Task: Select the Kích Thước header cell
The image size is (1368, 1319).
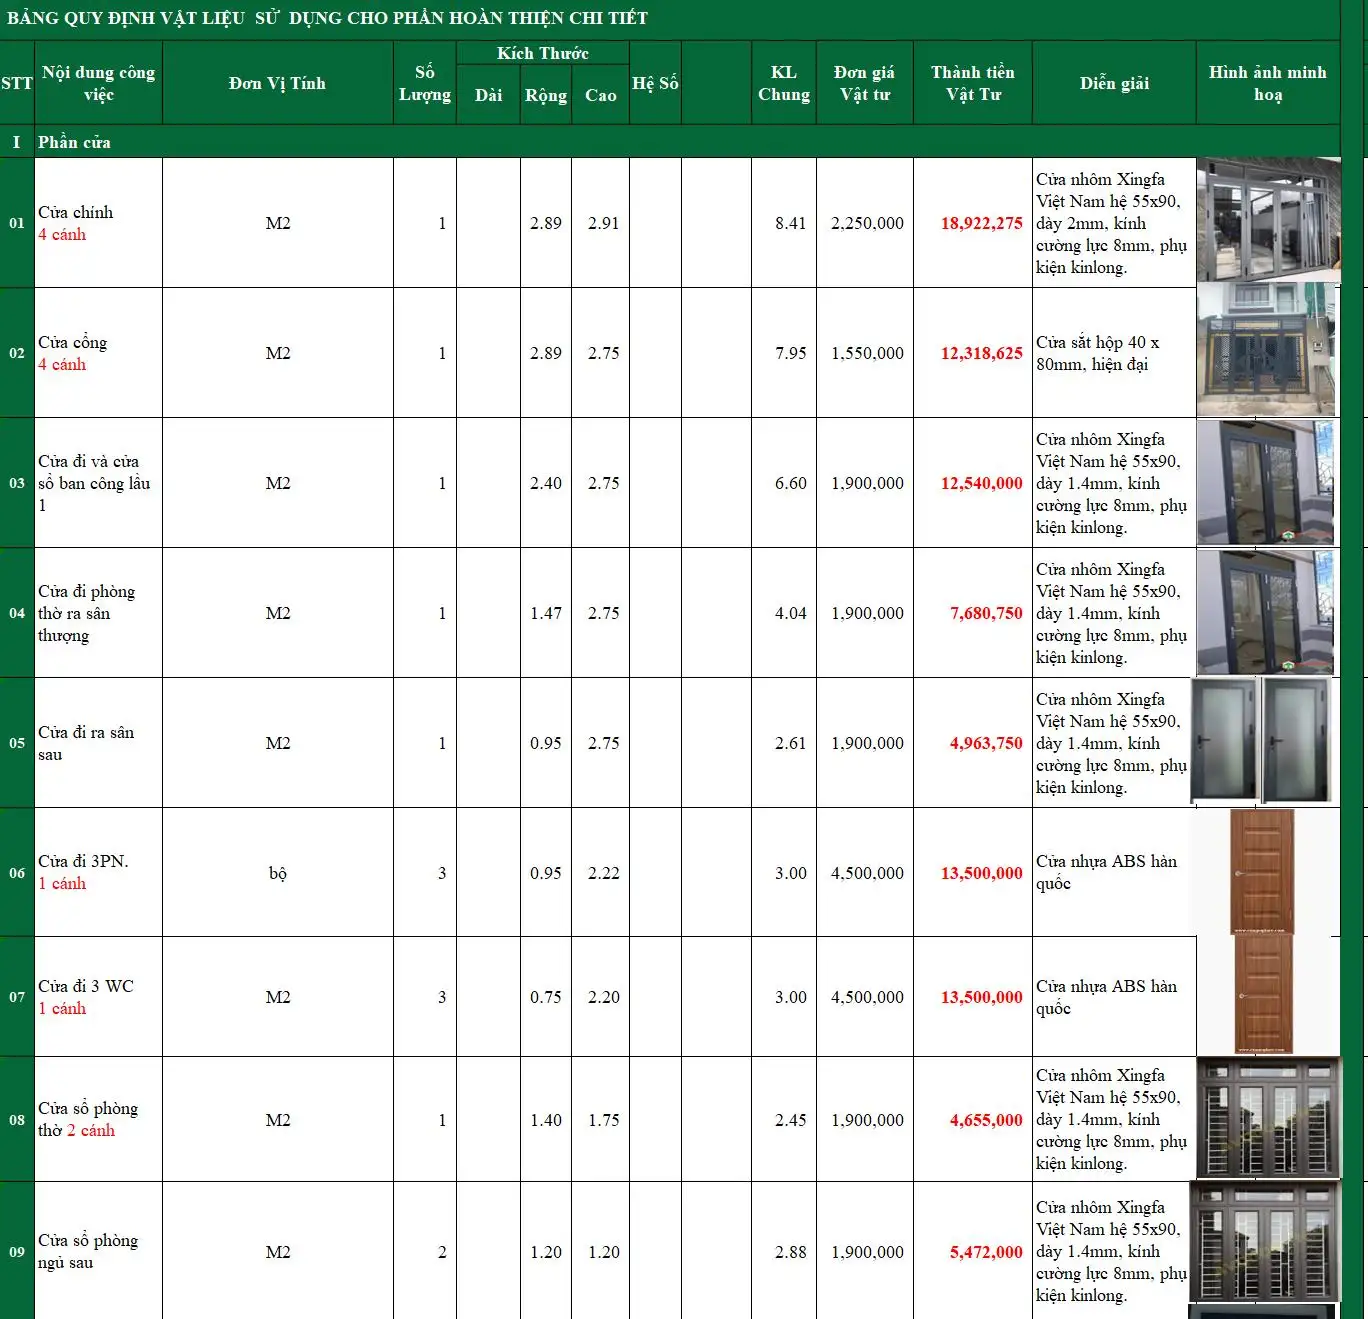Action: coord(546,52)
